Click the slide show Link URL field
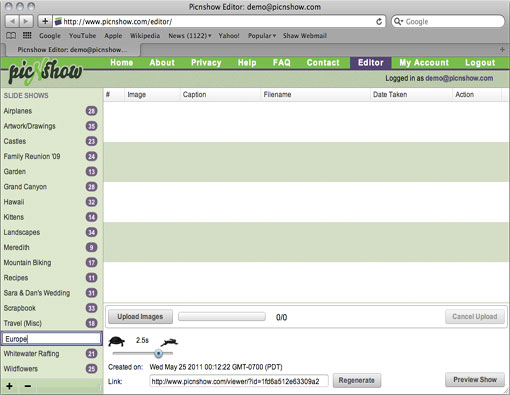Screen dimensions: 510x395 coord(239,381)
